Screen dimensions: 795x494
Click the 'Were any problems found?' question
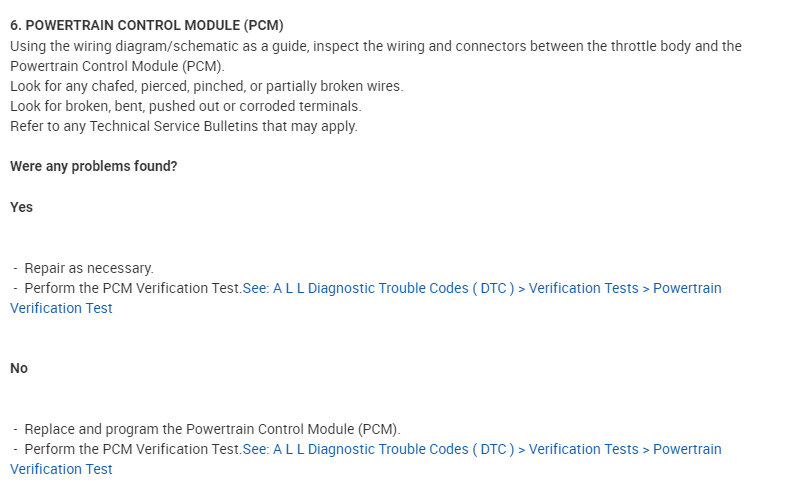click(x=94, y=166)
